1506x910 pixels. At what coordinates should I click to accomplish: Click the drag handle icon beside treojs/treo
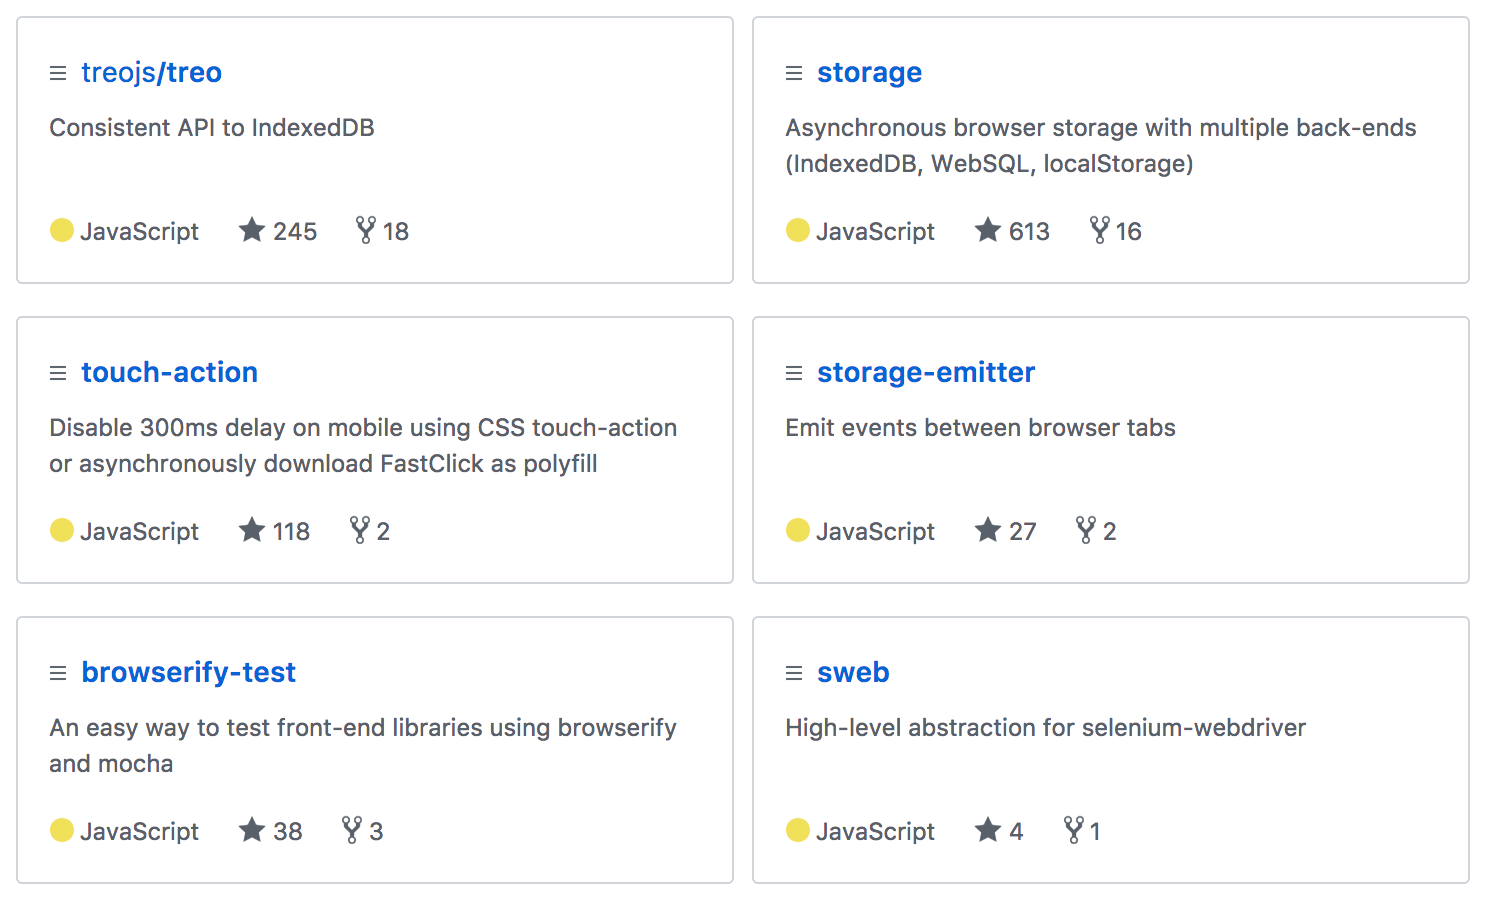click(x=58, y=73)
